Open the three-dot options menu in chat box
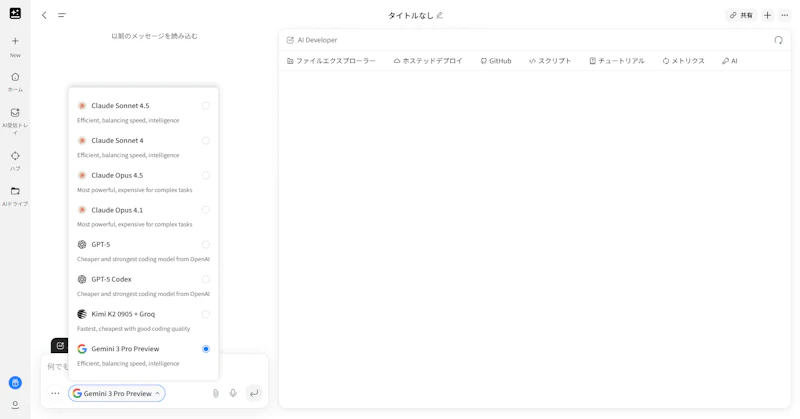The image size is (800, 419). (x=55, y=393)
